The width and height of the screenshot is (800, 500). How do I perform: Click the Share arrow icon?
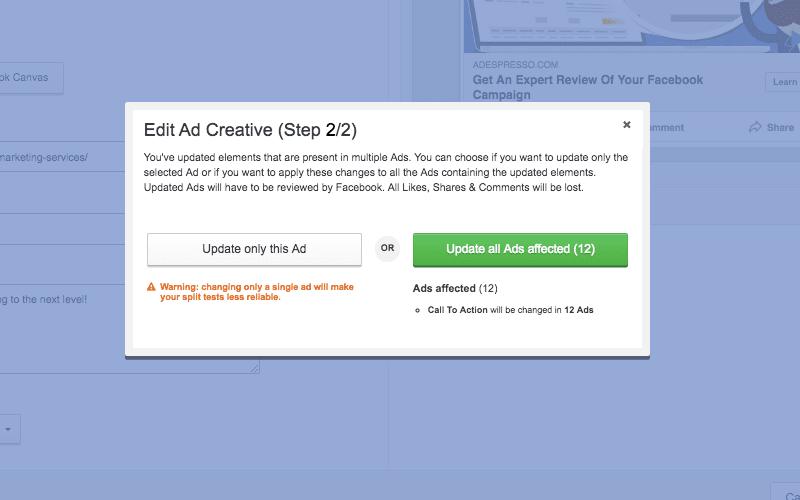[x=755, y=127]
